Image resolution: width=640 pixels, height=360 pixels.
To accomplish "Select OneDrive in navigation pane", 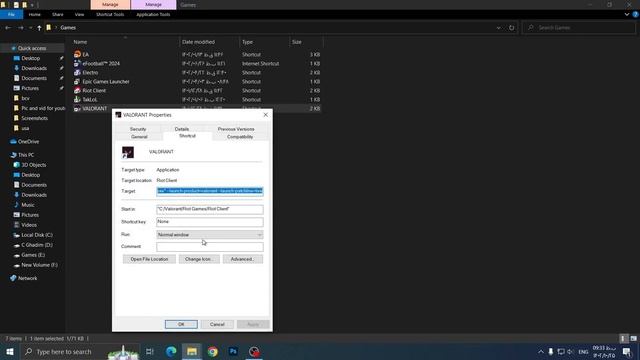I will [28, 142].
